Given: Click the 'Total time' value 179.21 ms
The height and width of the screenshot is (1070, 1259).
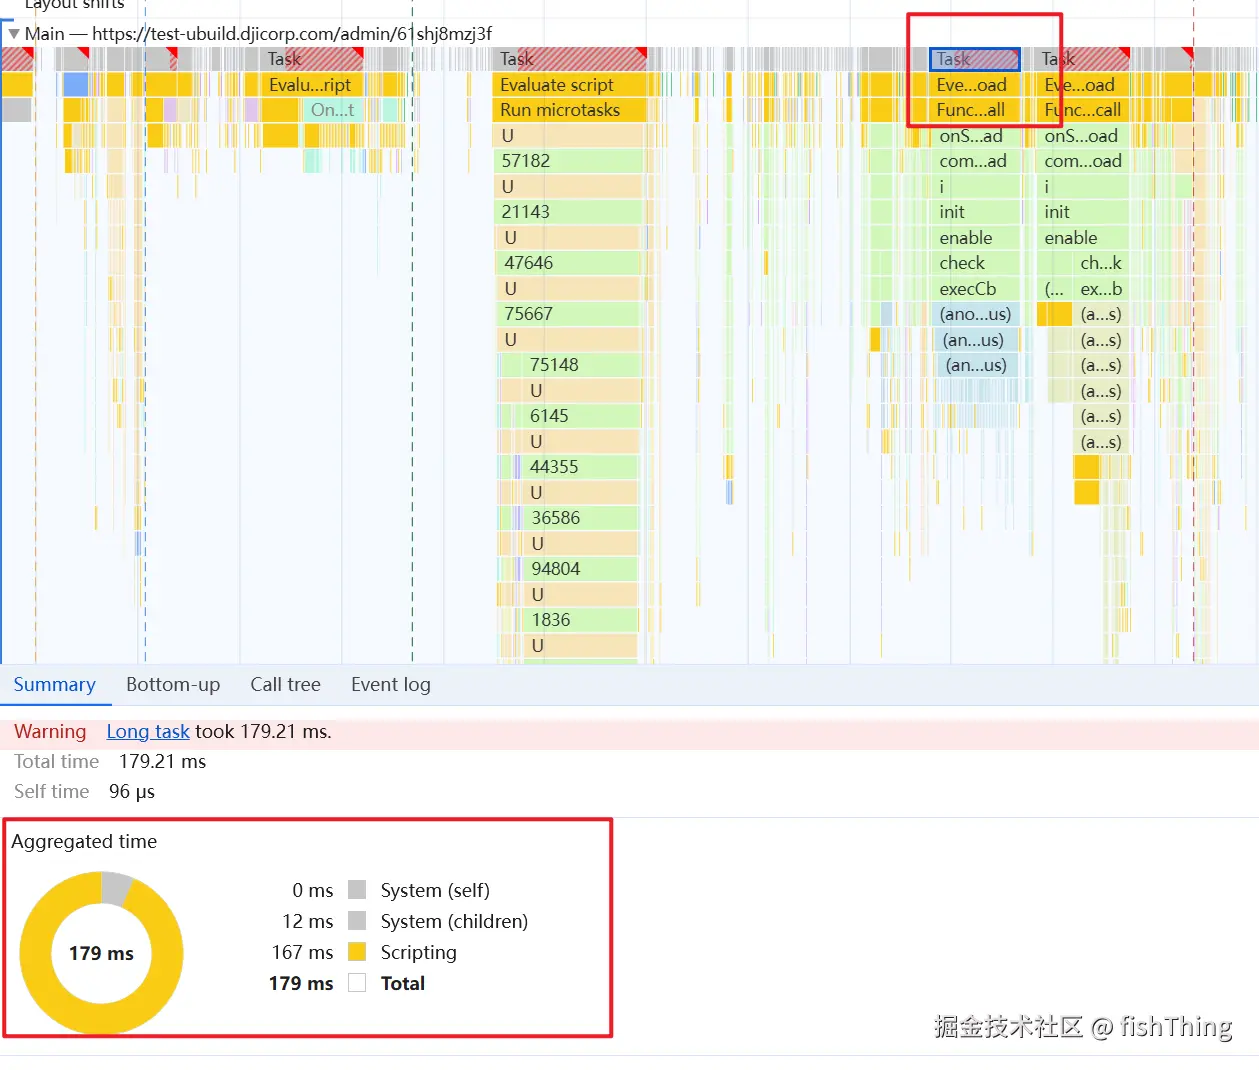Looking at the screenshot, I should pos(162,761).
